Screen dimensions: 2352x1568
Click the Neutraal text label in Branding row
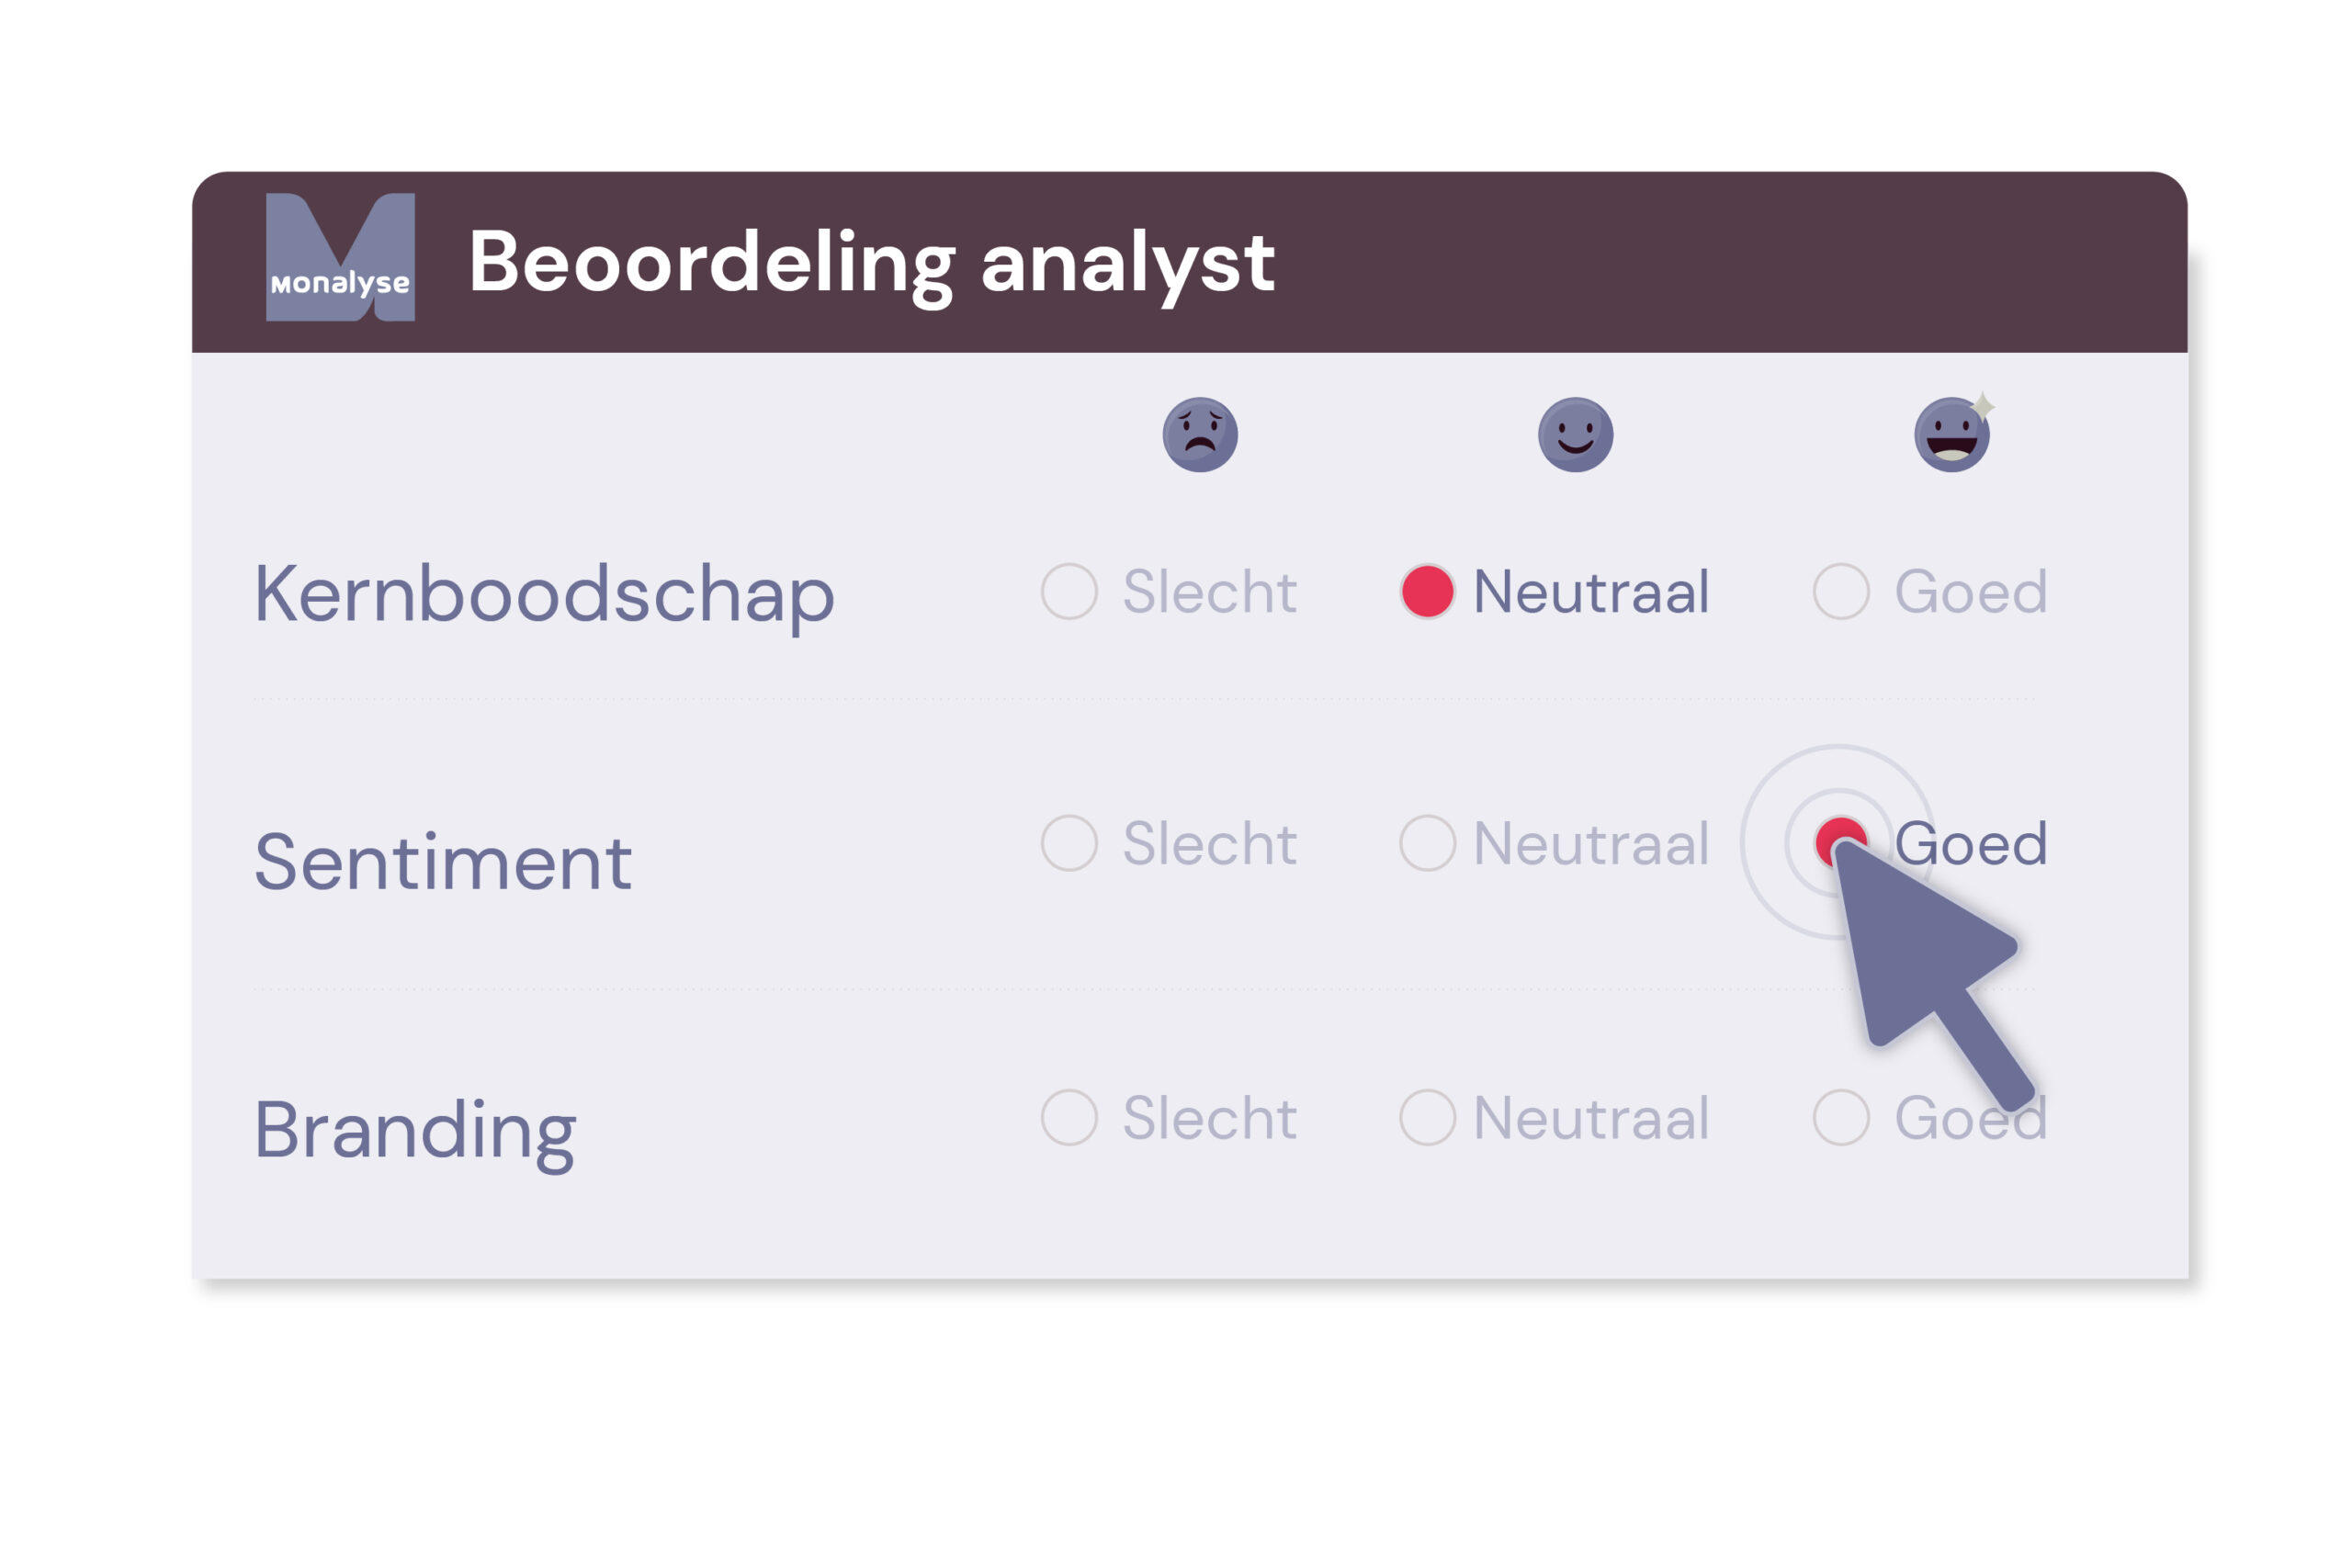(1591, 1117)
